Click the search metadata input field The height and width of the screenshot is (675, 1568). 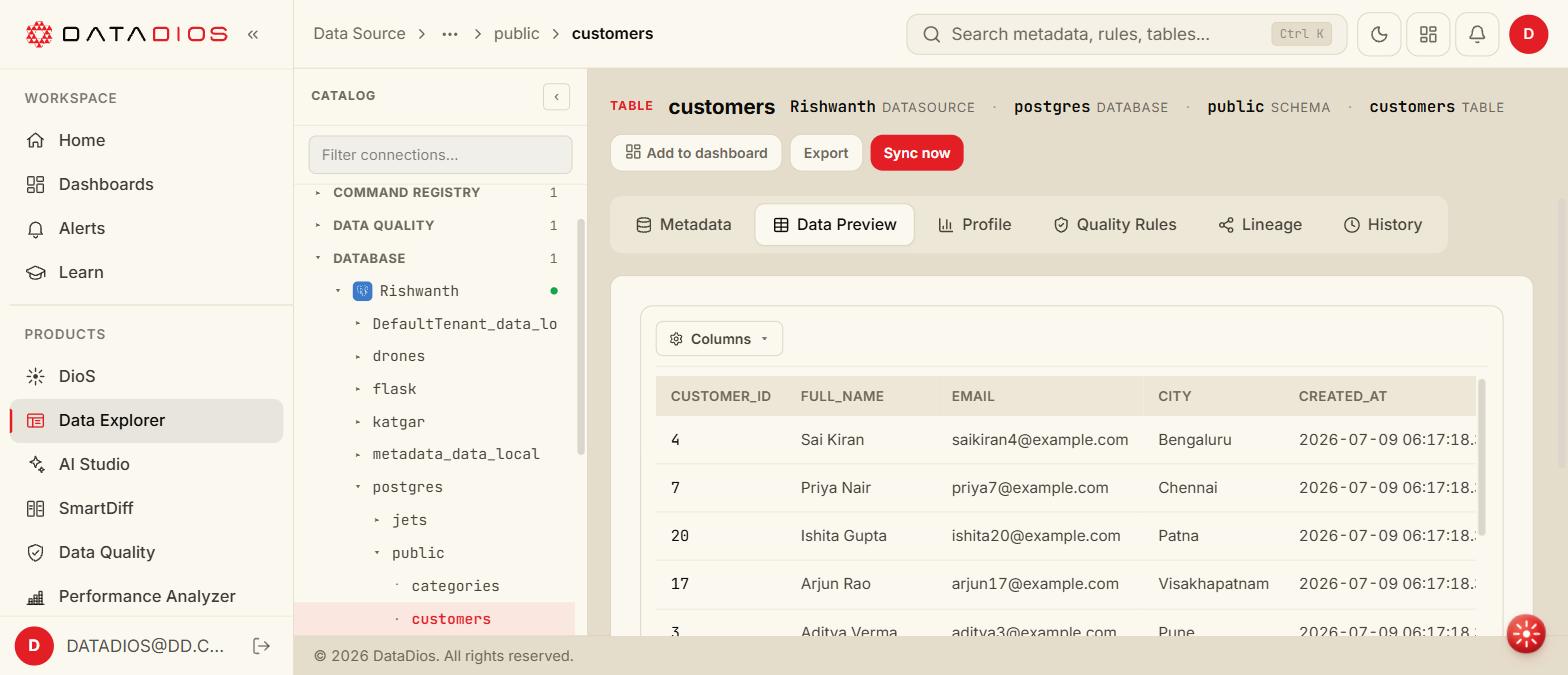pyautogui.click(x=1126, y=34)
